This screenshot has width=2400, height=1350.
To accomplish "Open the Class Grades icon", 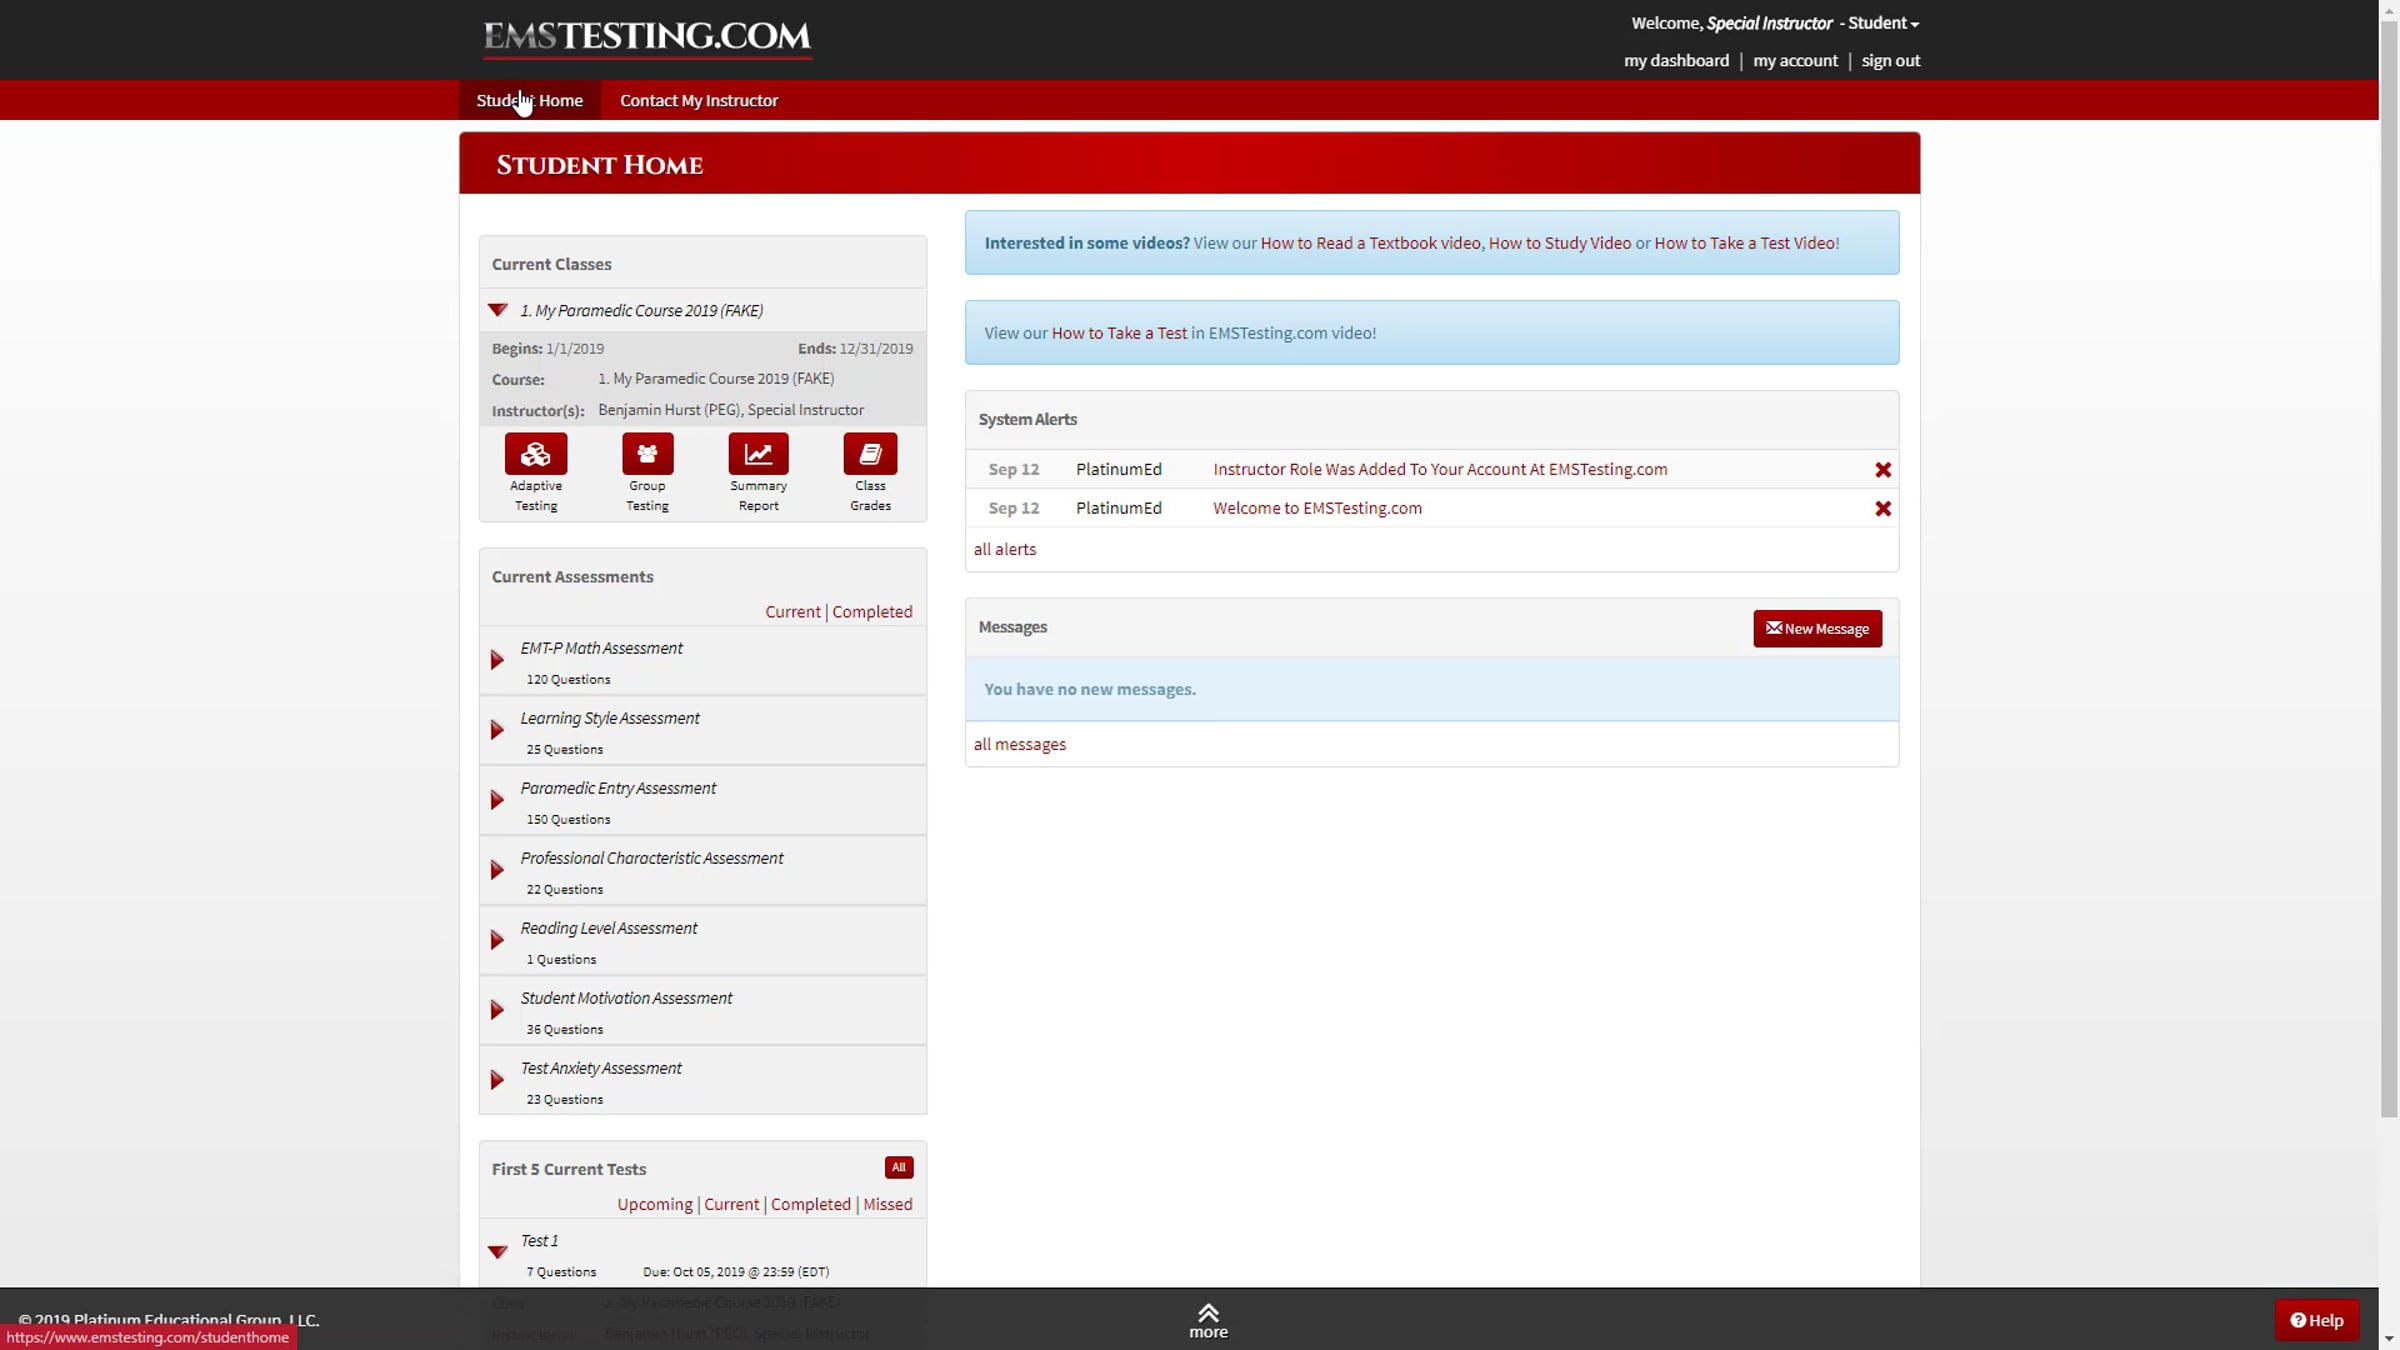I will [x=869, y=454].
